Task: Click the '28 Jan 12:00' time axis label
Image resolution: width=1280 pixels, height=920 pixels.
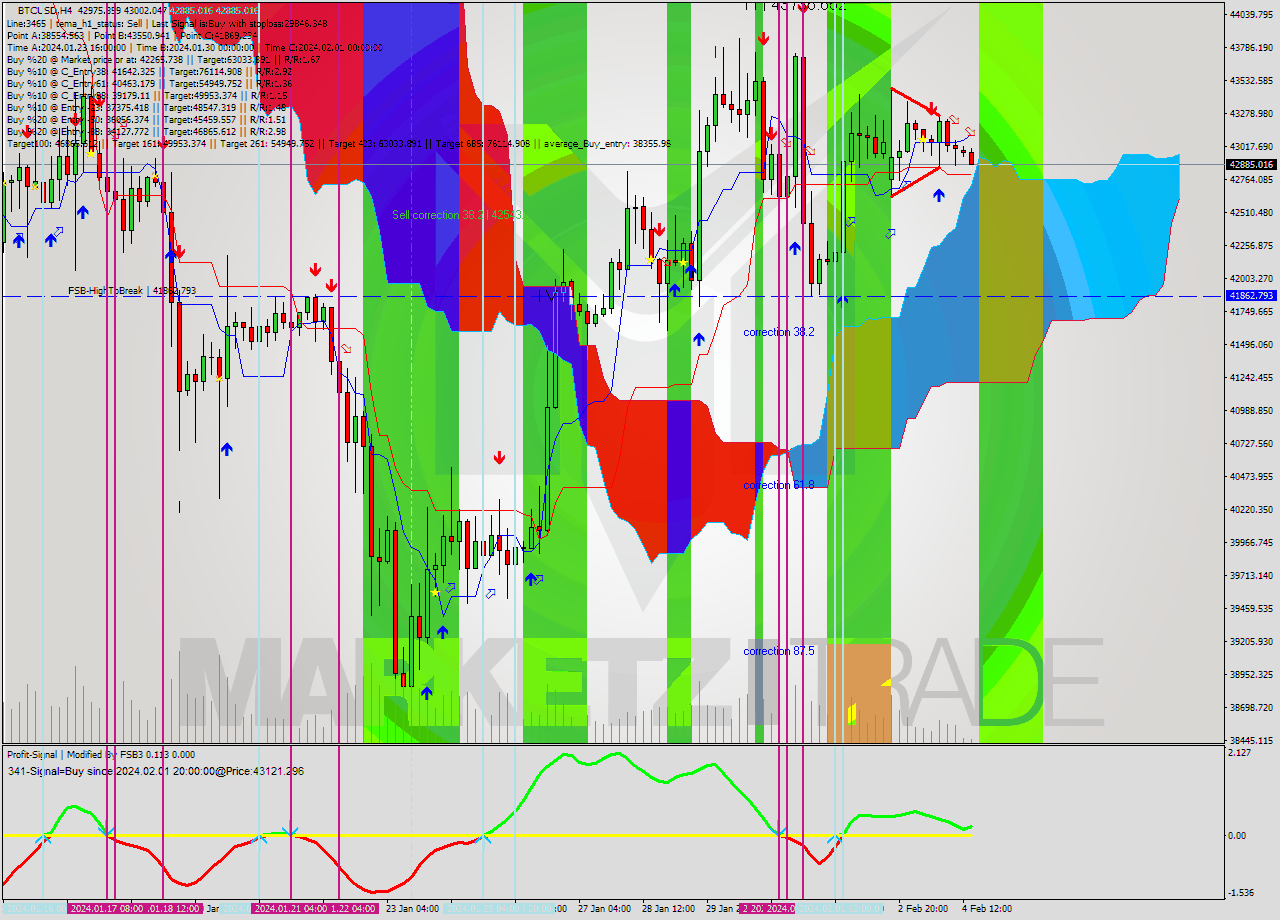Action: tap(668, 908)
